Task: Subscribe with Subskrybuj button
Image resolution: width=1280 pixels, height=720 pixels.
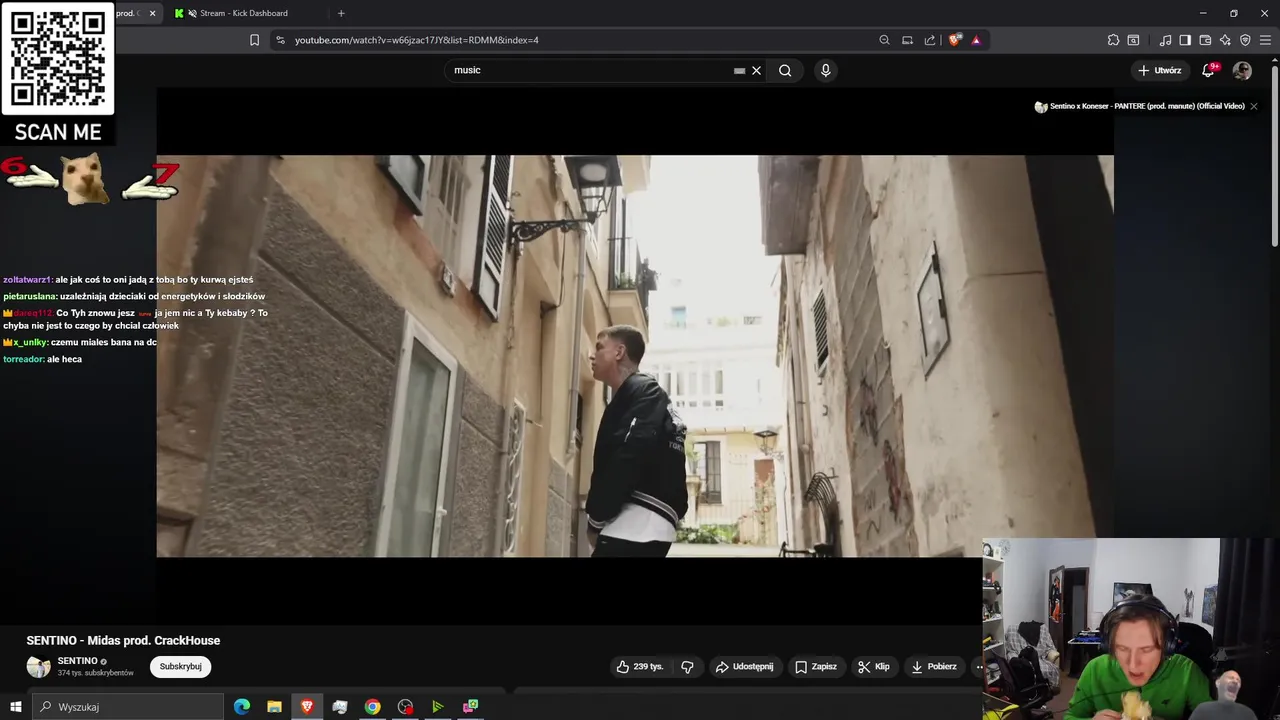Action: [180, 666]
